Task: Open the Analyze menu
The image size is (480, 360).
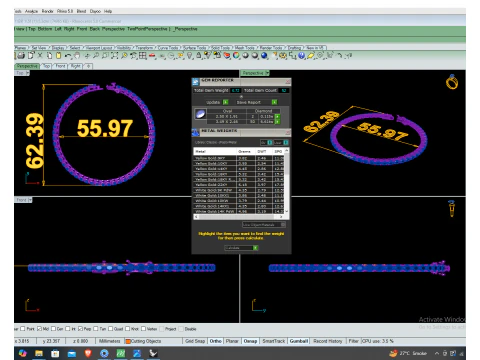Action: (31, 11)
